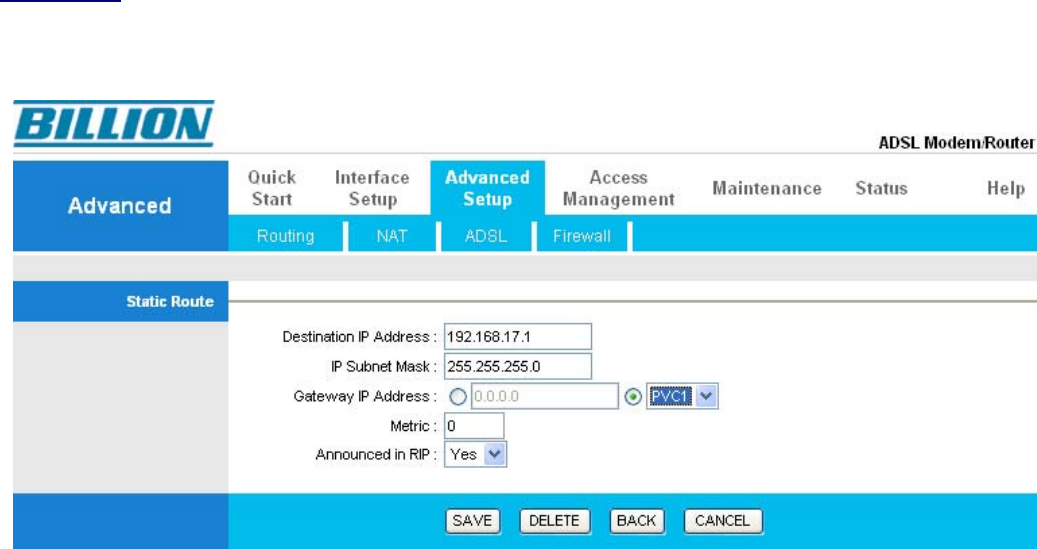Screen dimensions: 1037x549
Task: Click the Destination IP Address label
Action: point(360,337)
